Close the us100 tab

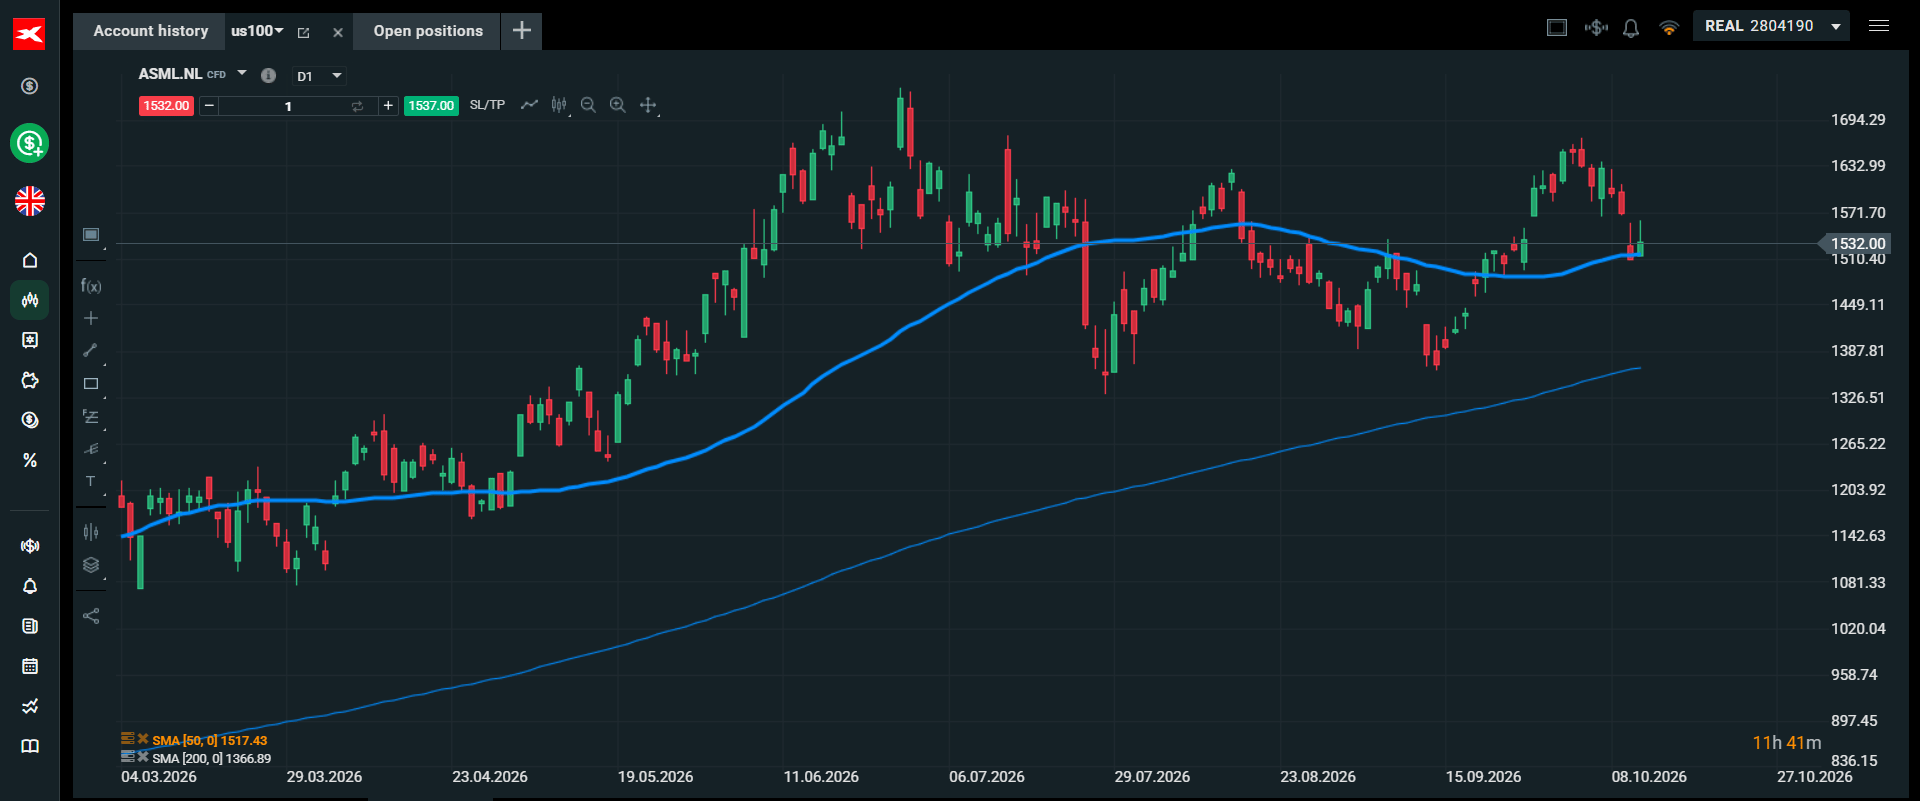[338, 32]
